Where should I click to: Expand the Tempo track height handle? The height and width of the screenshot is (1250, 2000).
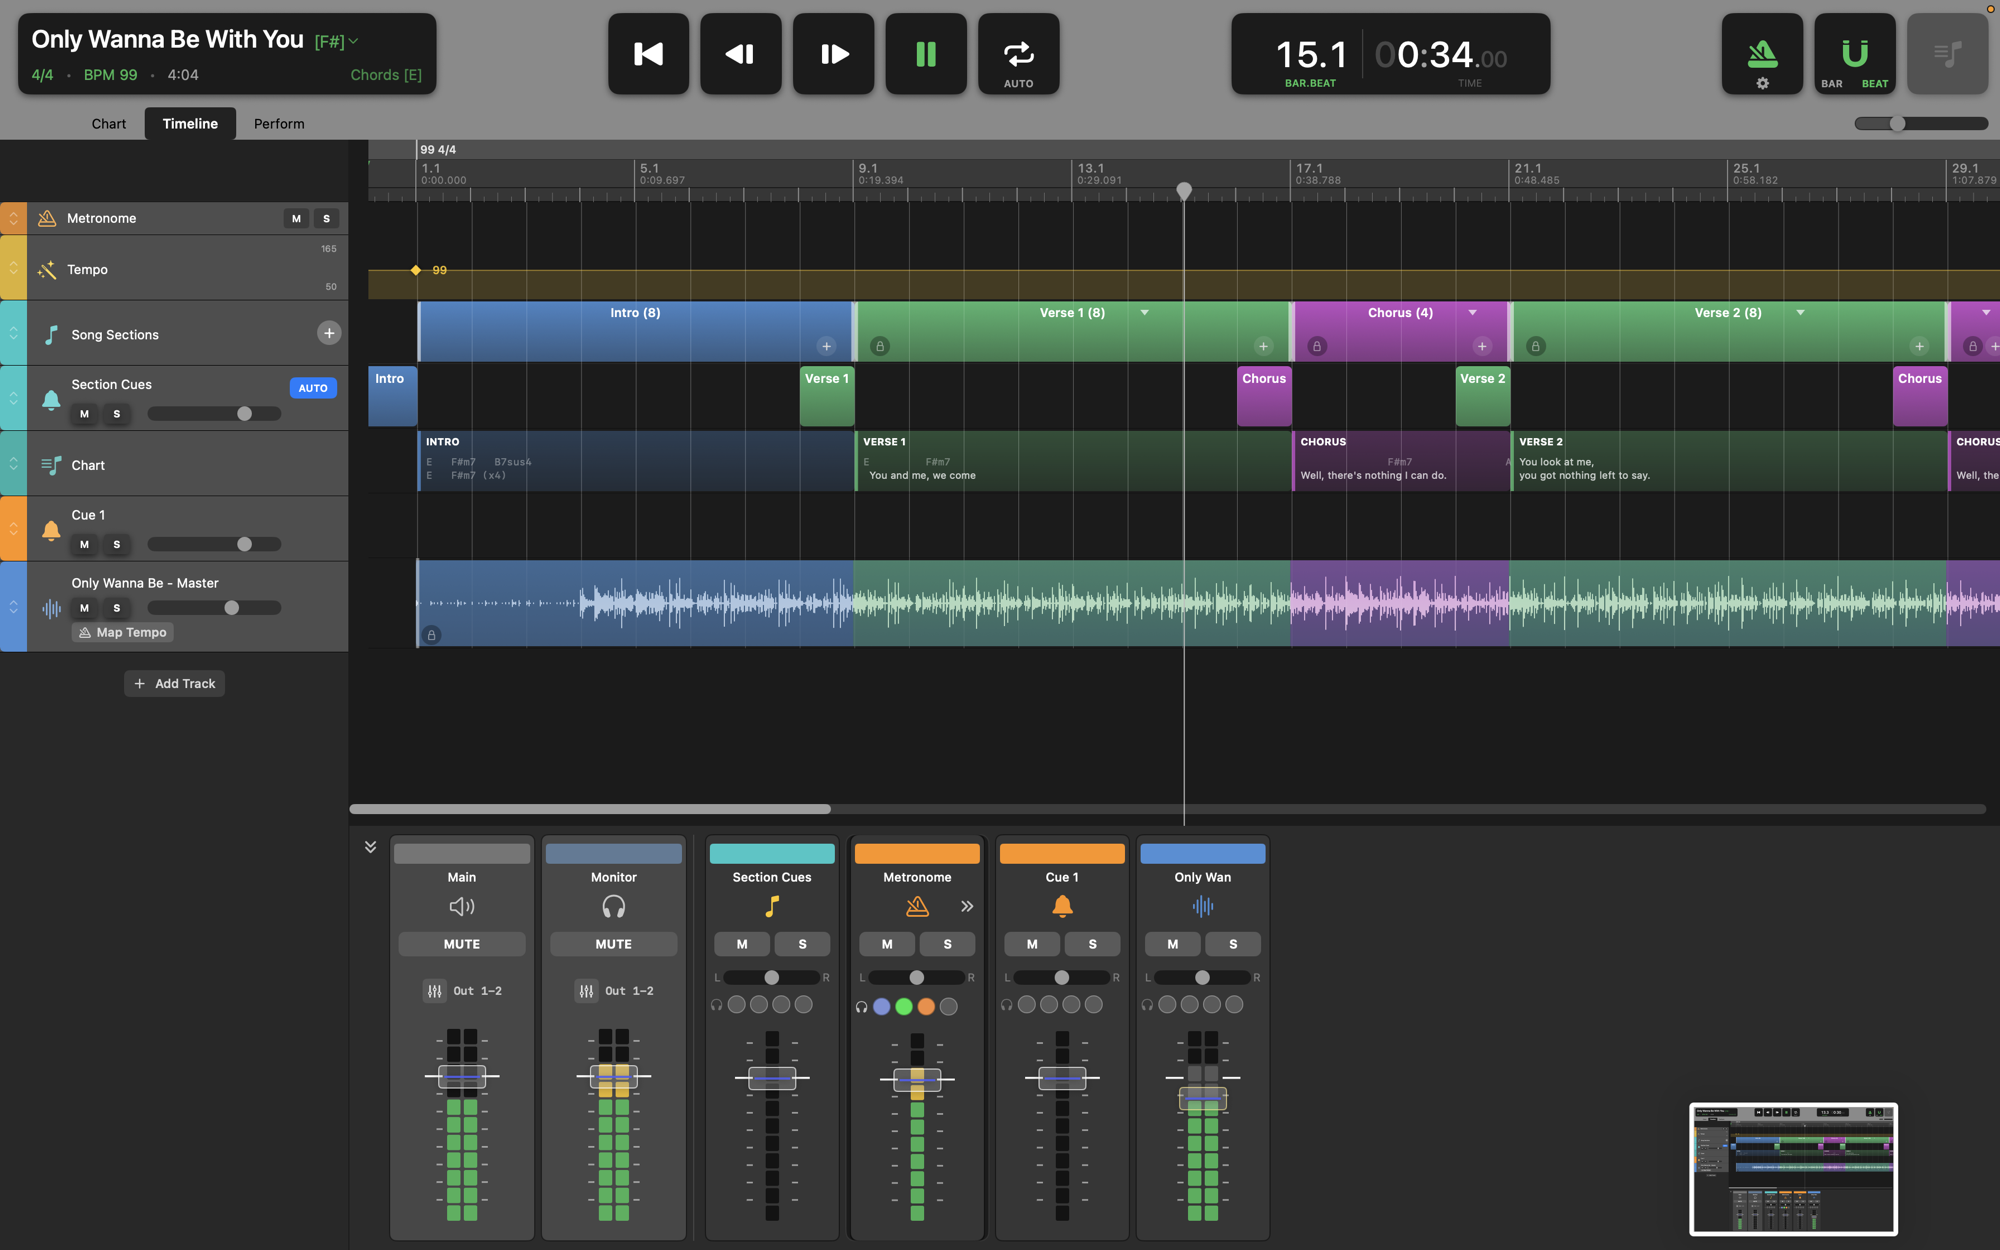click(x=13, y=268)
